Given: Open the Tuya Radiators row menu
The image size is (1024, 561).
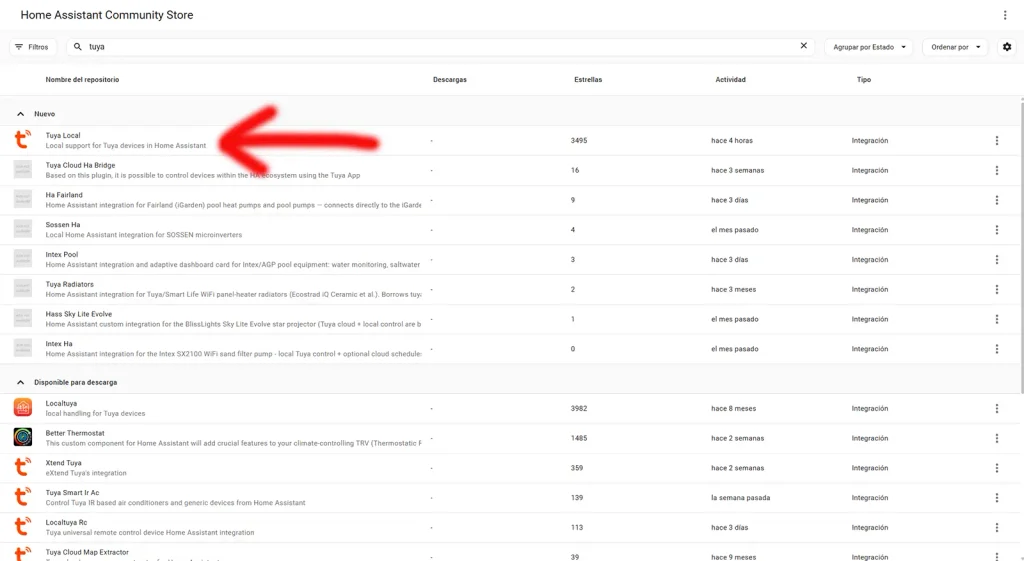Looking at the screenshot, I should click(997, 289).
